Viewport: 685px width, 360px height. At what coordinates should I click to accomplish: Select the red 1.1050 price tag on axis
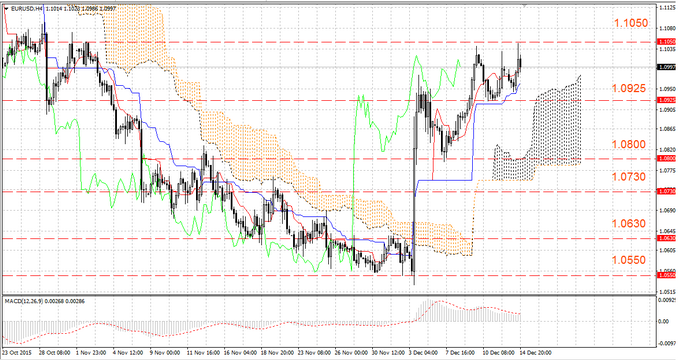(667, 42)
